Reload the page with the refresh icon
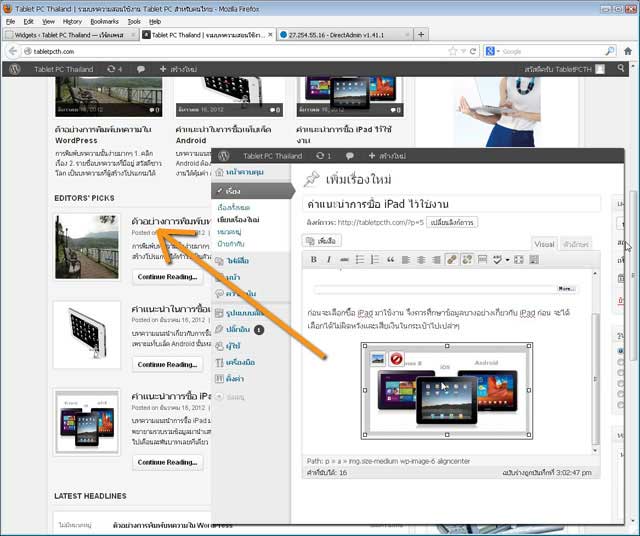 coord(473,51)
